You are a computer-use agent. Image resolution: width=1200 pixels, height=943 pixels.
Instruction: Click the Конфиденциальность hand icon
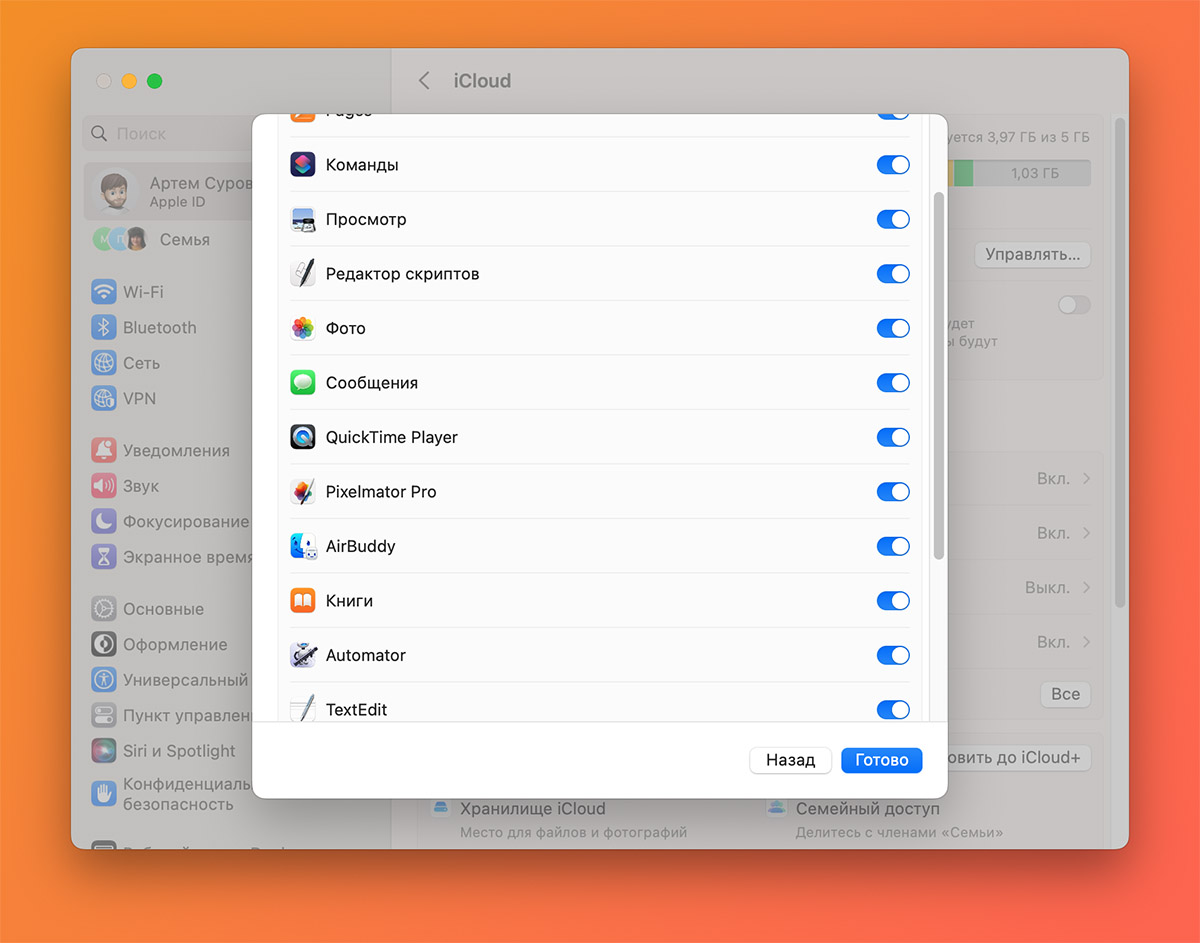[104, 794]
